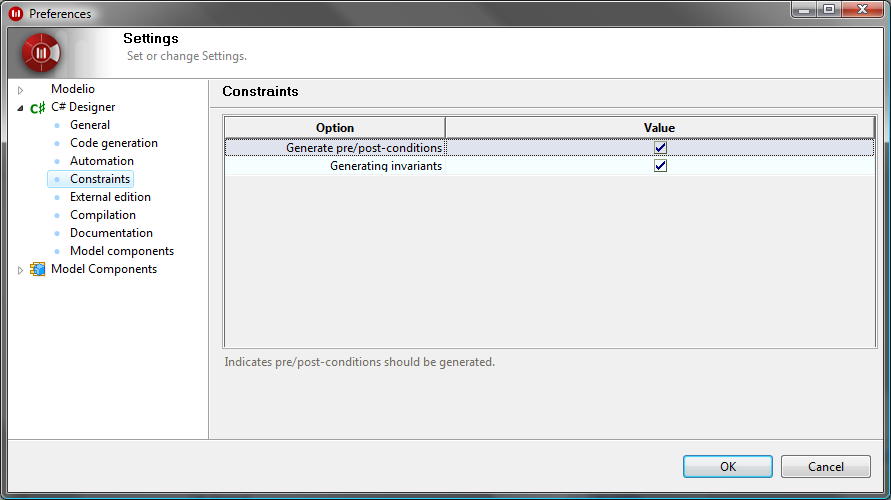
Task: Expand the Model Components root node
Action: tap(20, 270)
